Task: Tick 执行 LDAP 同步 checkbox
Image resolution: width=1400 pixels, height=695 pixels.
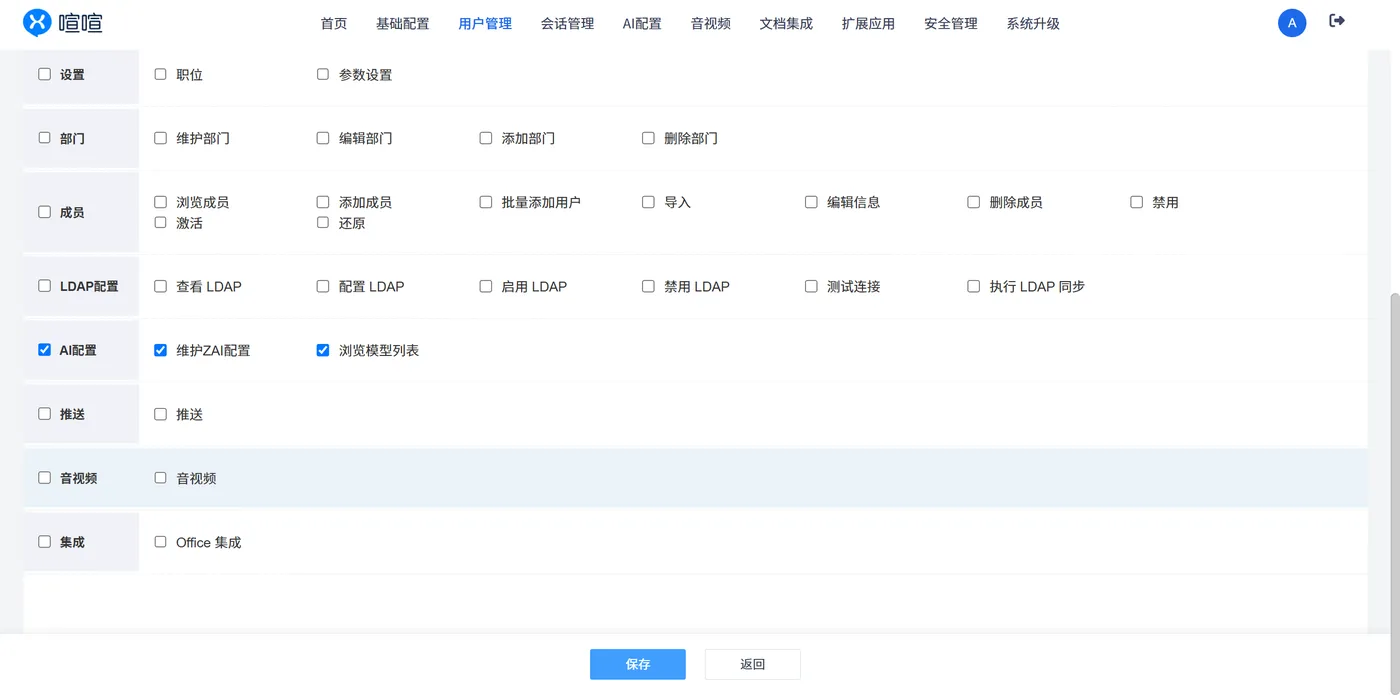Action: [x=974, y=286]
